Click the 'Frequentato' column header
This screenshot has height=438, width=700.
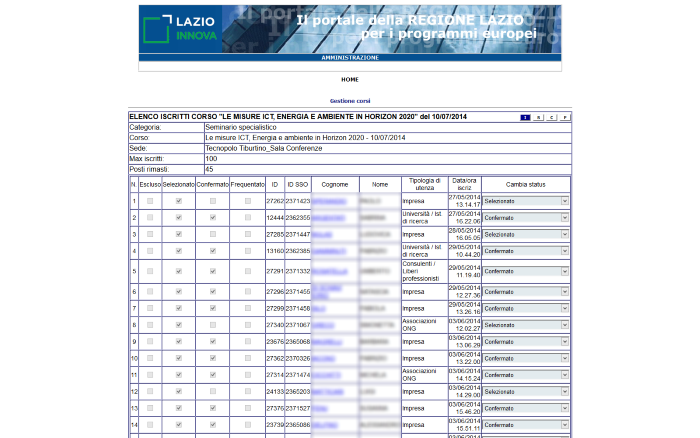point(248,184)
